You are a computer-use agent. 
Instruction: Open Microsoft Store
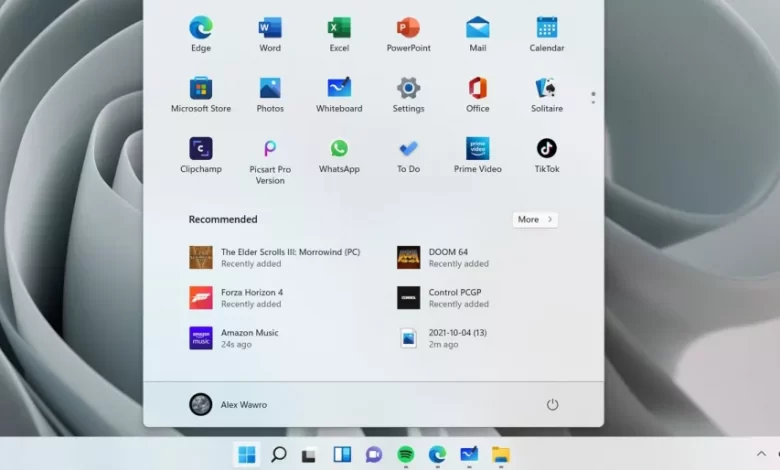(x=201, y=95)
